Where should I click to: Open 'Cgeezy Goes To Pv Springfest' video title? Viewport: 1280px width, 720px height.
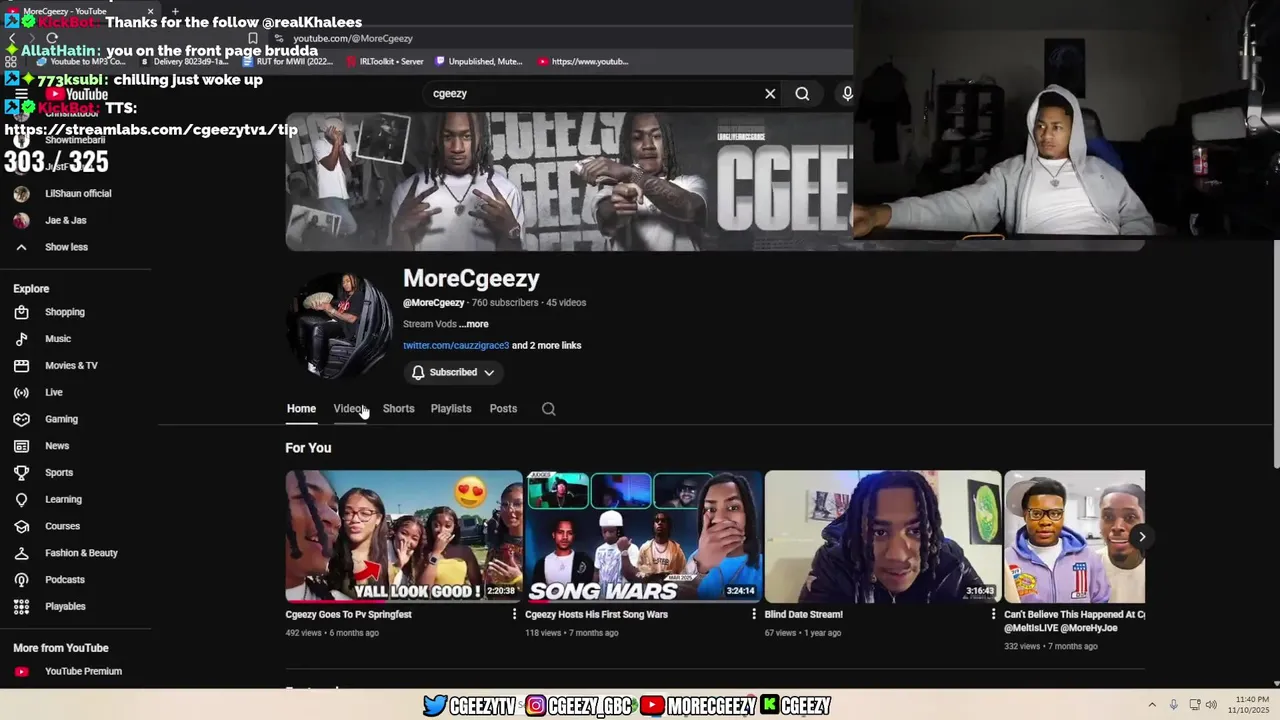click(349, 615)
